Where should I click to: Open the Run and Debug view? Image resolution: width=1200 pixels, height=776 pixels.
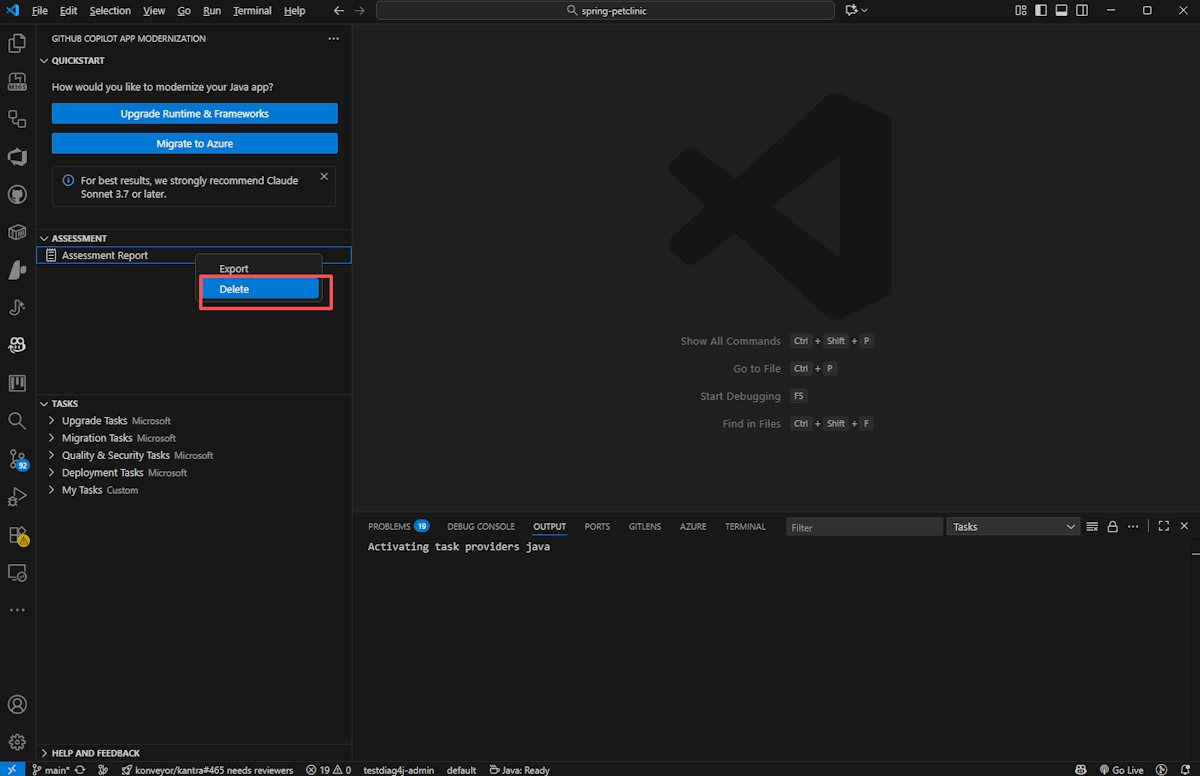tap(17, 497)
